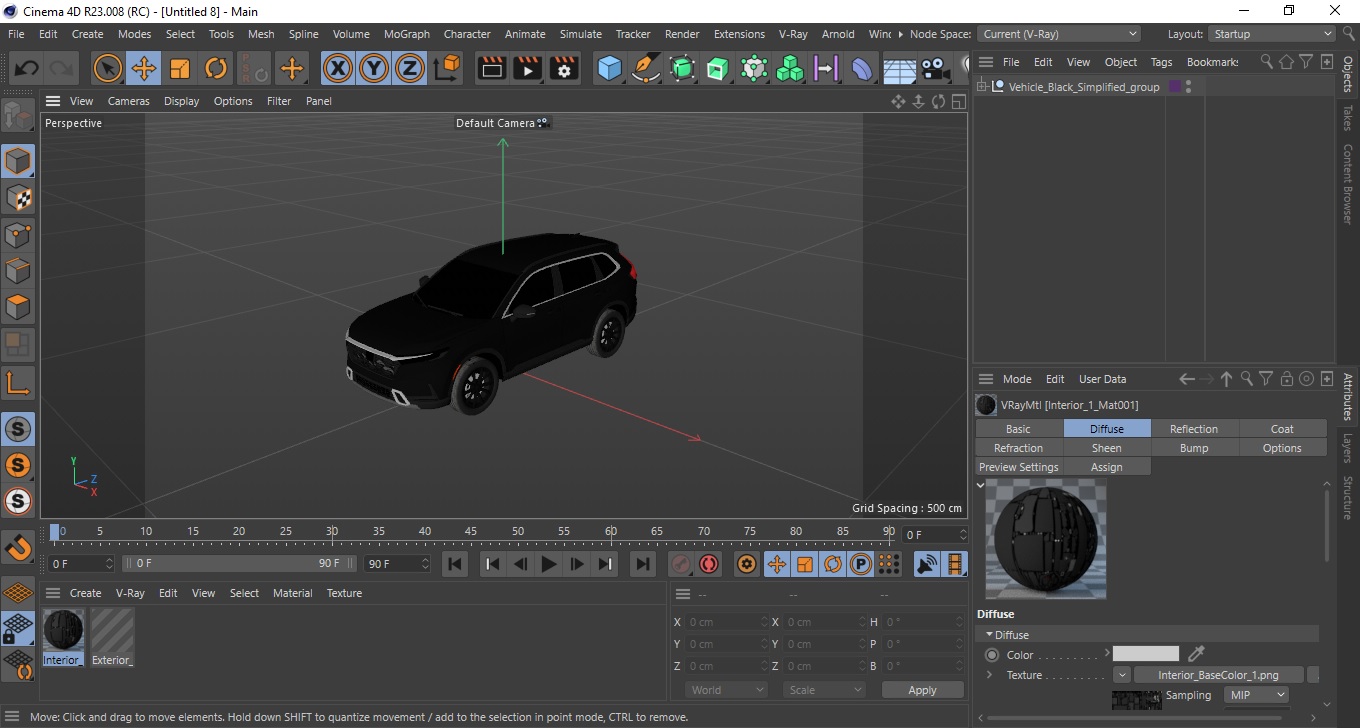Screen dimensions: 1360x728
Task: Toggle Position keyframe recording icon
Action: coord(776,564)
